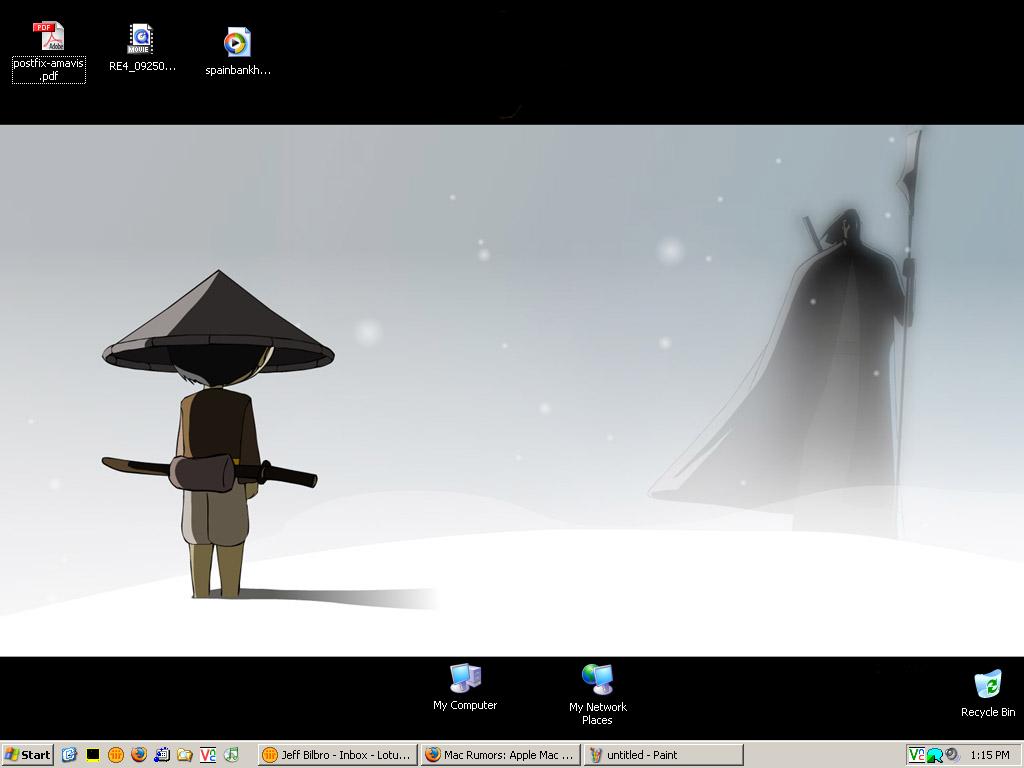Open the folder explorer quick launch icon

pos(185,755)
